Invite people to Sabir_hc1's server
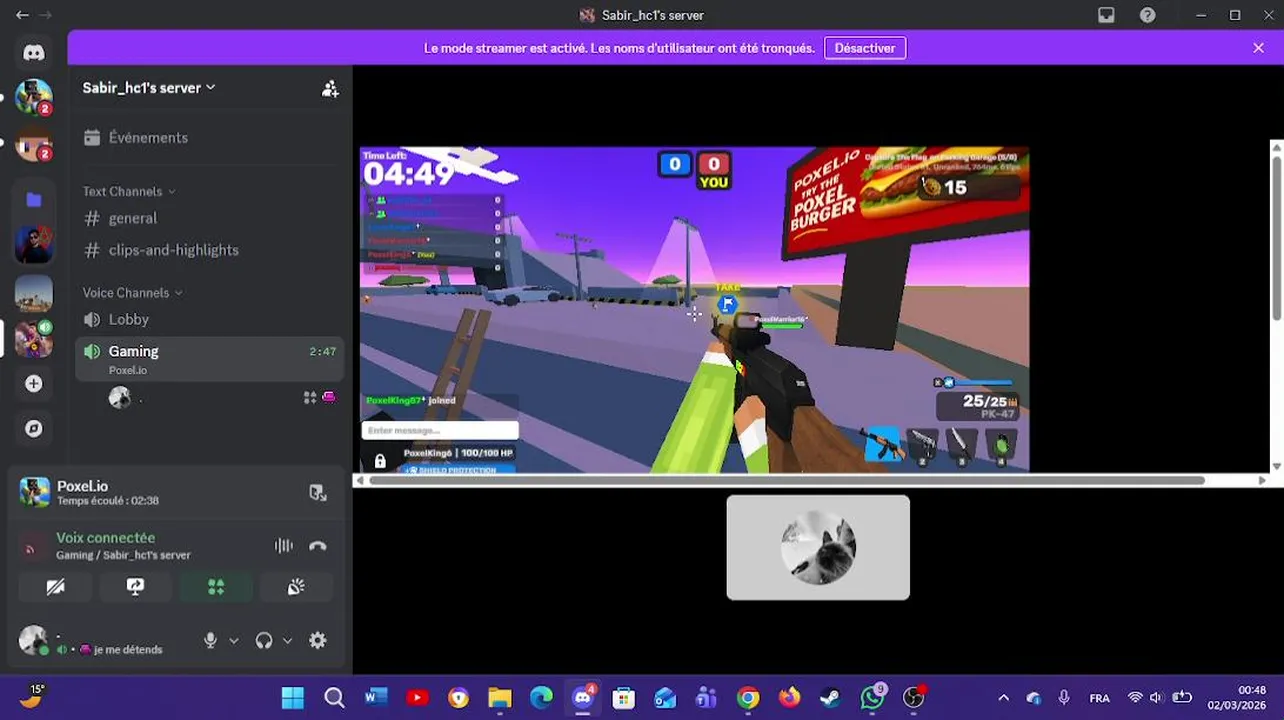 coord(330,88)
